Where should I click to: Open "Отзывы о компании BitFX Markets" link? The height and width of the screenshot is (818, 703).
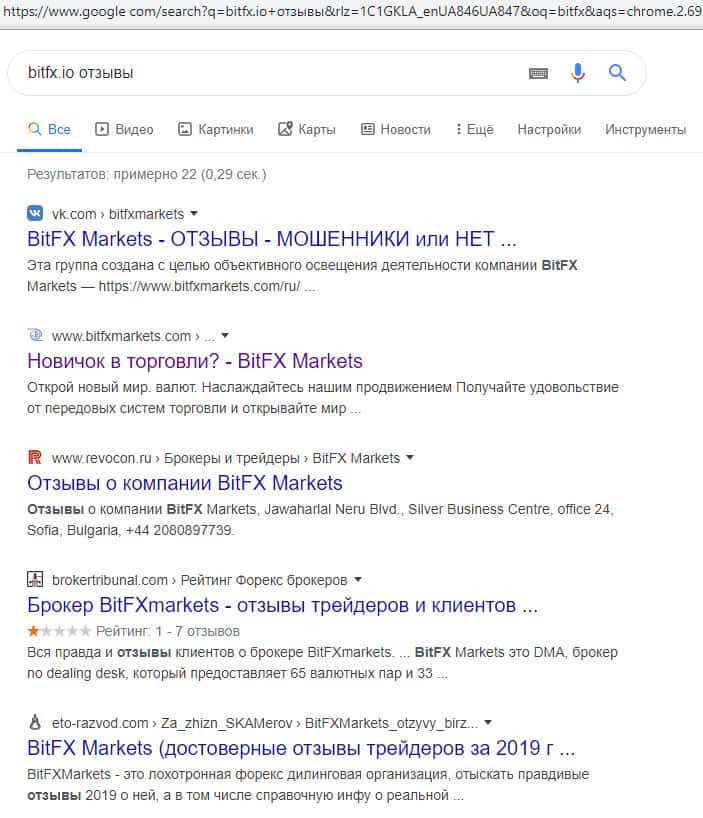tap(185, 483)
